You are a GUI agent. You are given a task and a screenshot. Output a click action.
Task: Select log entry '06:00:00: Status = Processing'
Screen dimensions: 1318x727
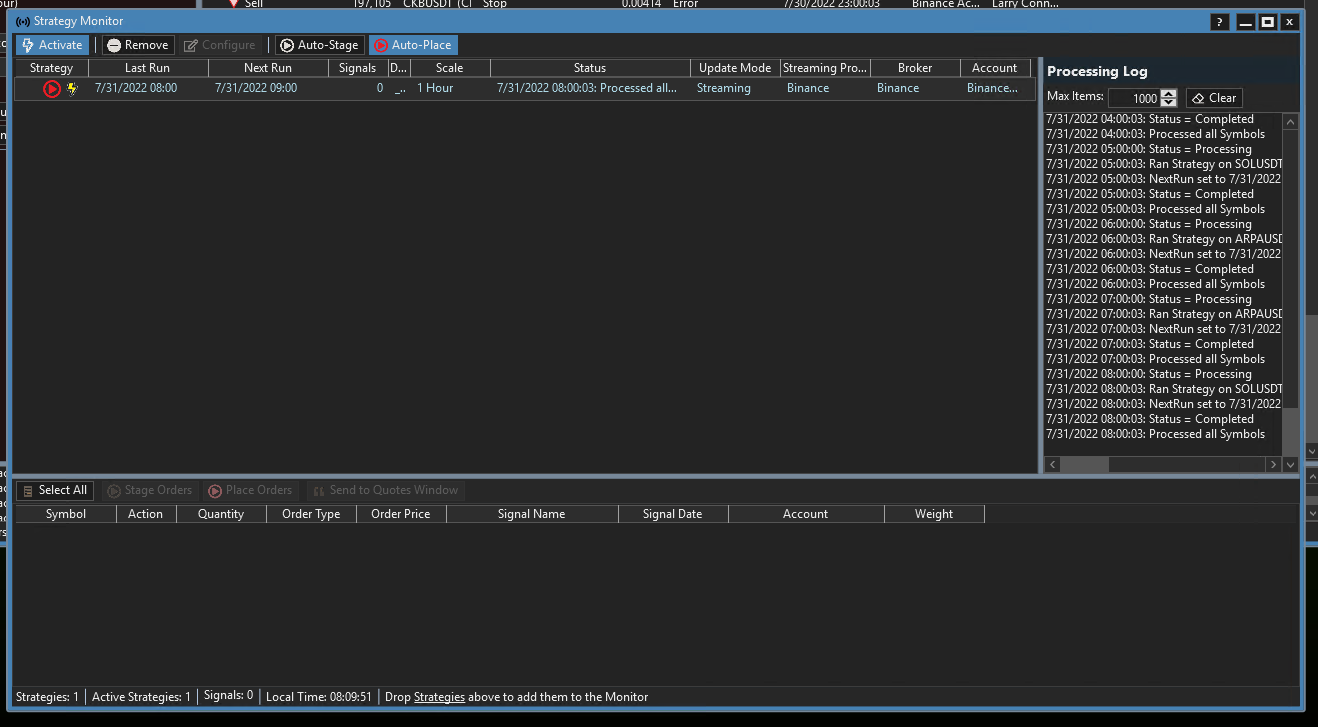point(1149,224)
